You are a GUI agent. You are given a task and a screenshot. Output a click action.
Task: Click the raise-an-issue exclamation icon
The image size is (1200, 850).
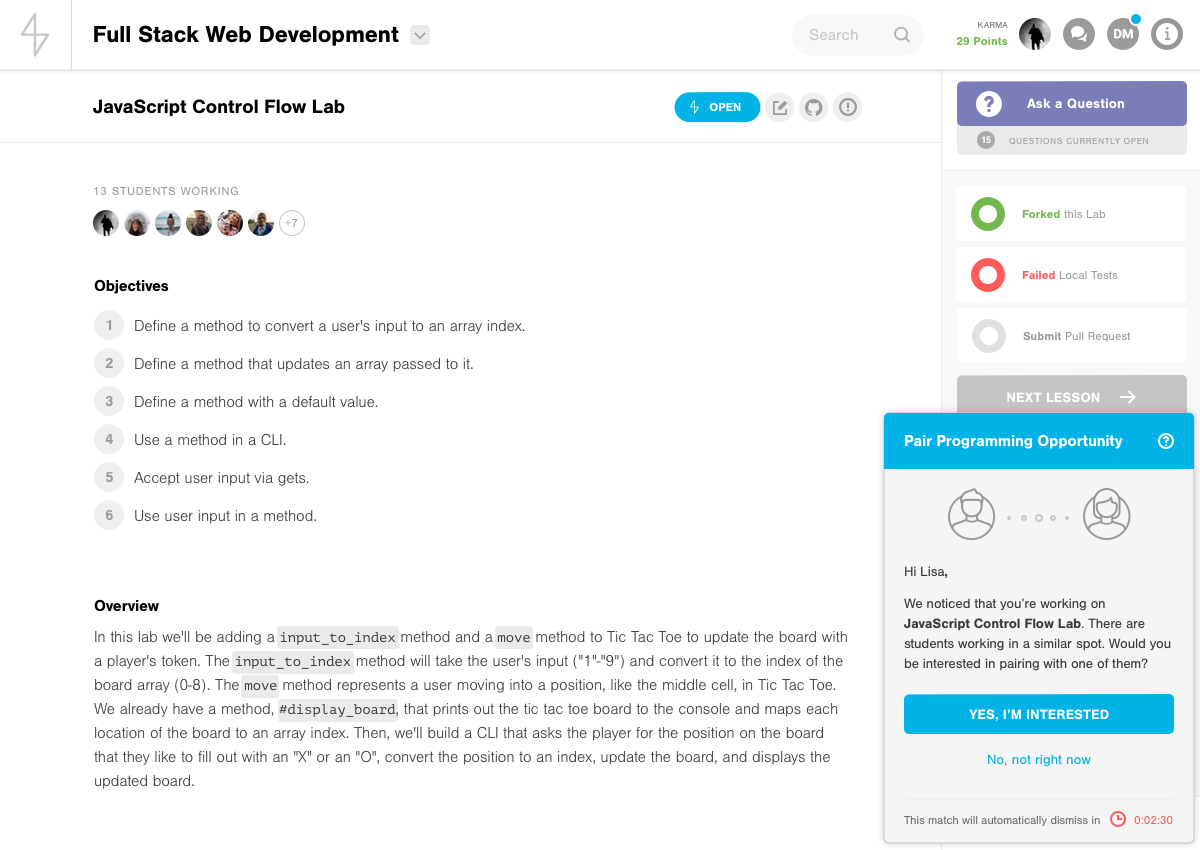click(847, 107)
